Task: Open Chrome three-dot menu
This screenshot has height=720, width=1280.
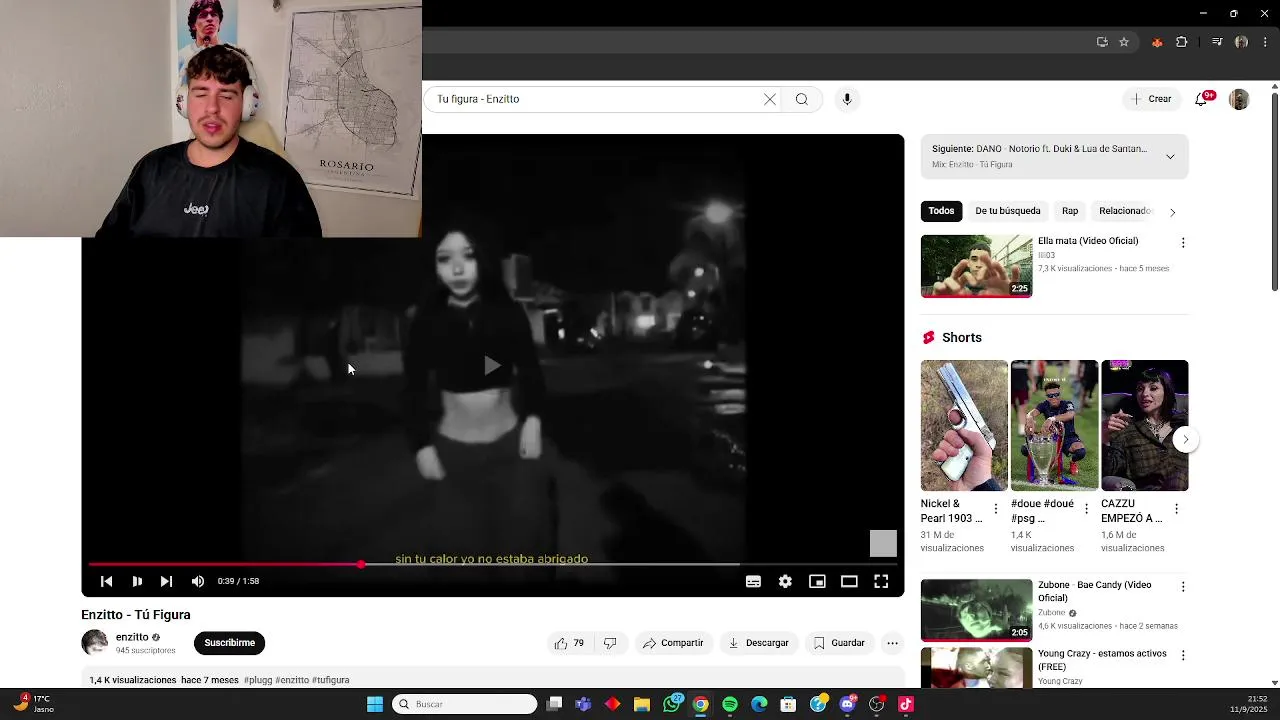Action: pyautogui.click(x=1266, y=42)
